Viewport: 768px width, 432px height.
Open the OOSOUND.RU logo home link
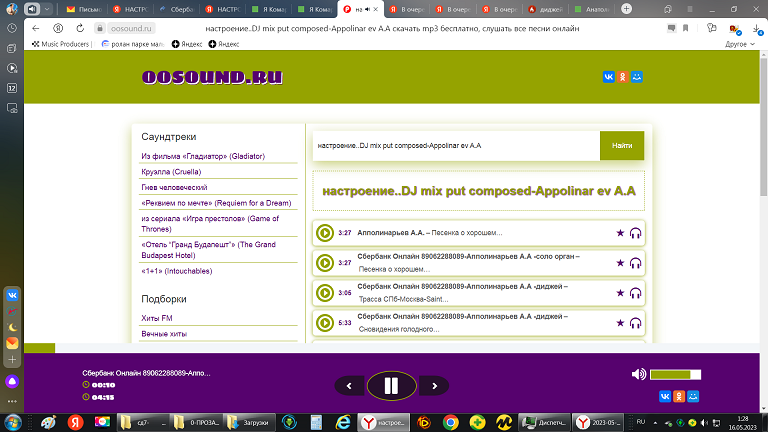click(x=212, y=77)
